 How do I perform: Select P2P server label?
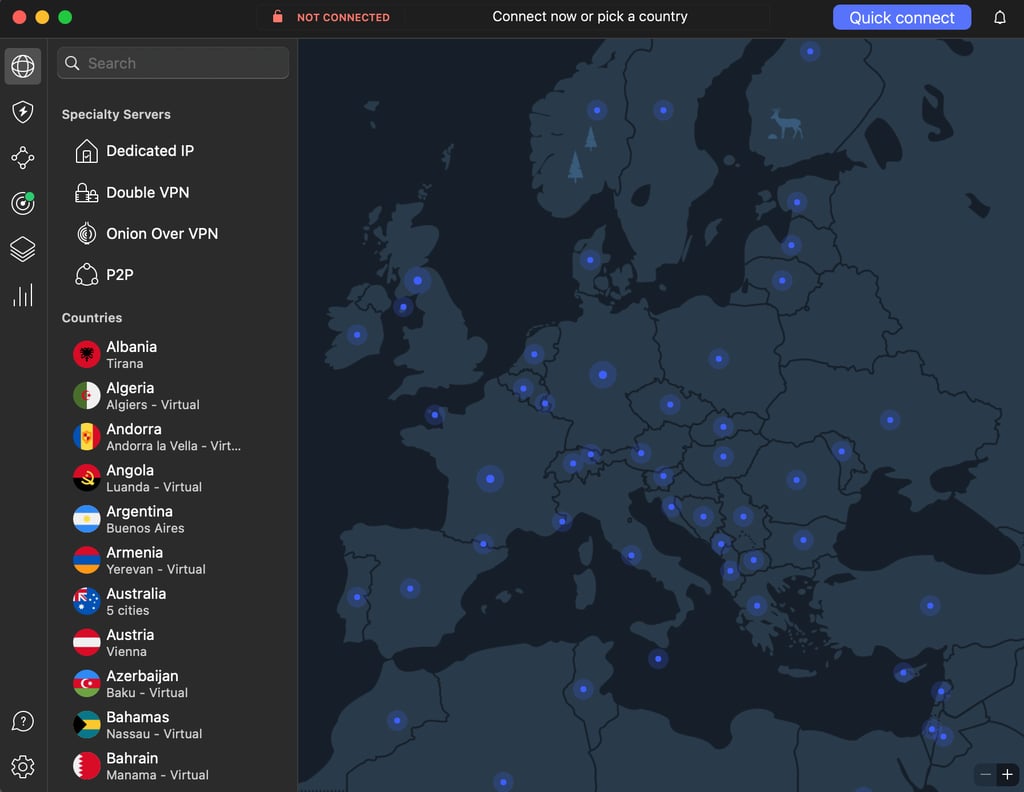pos(120,275)
